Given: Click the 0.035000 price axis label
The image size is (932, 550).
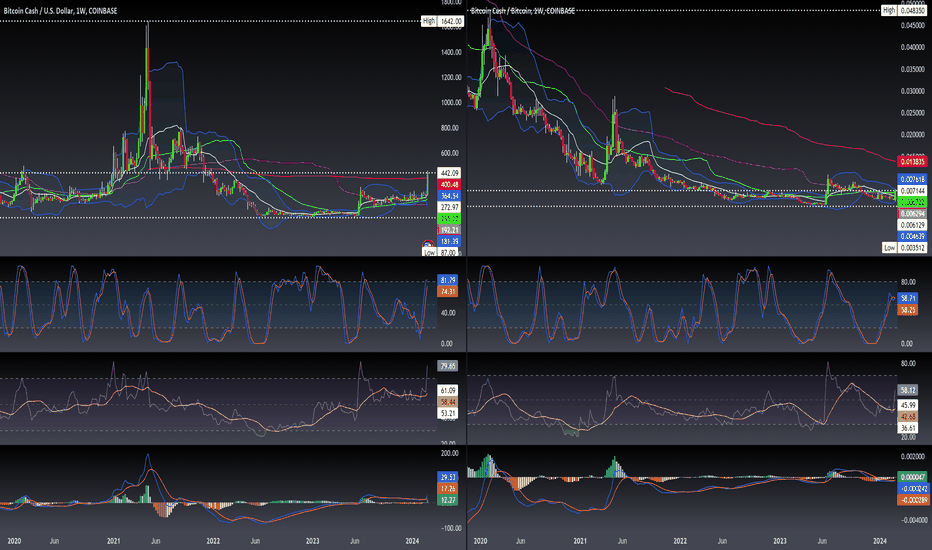Looking at the screenshot, I should pos(912,70).
